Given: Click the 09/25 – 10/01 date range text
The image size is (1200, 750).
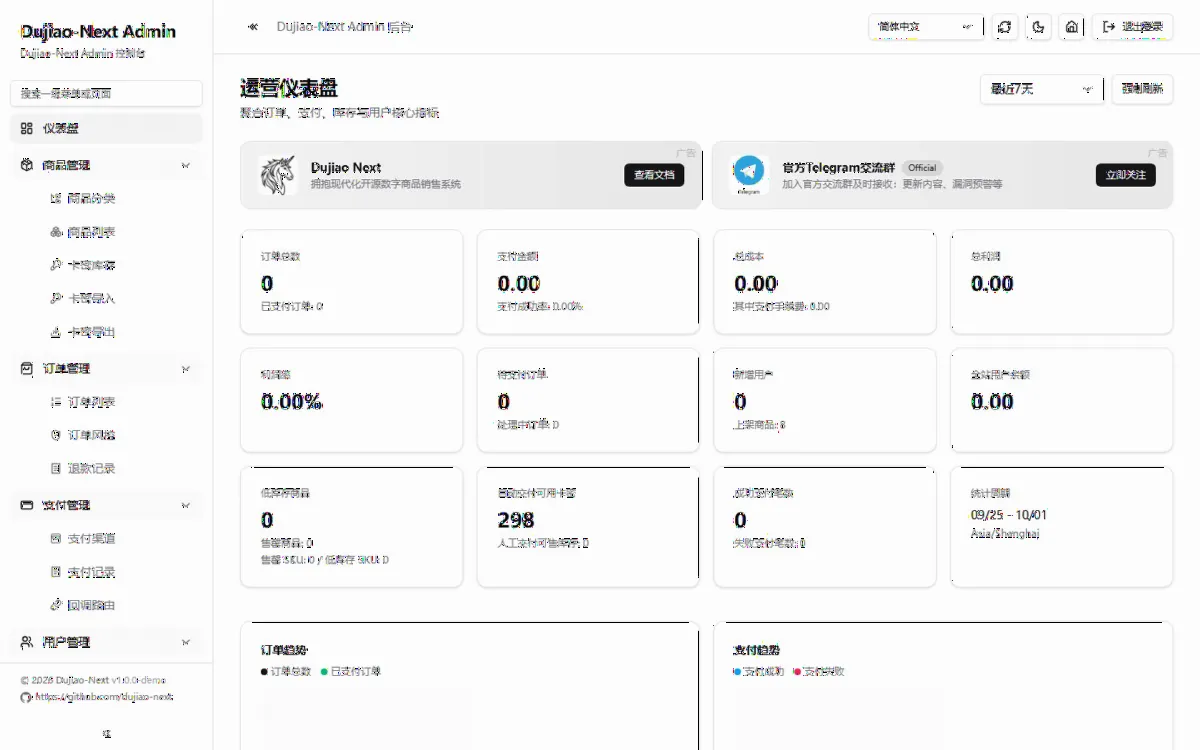Looking at the screenshot, I should [x=1009, y=515].
